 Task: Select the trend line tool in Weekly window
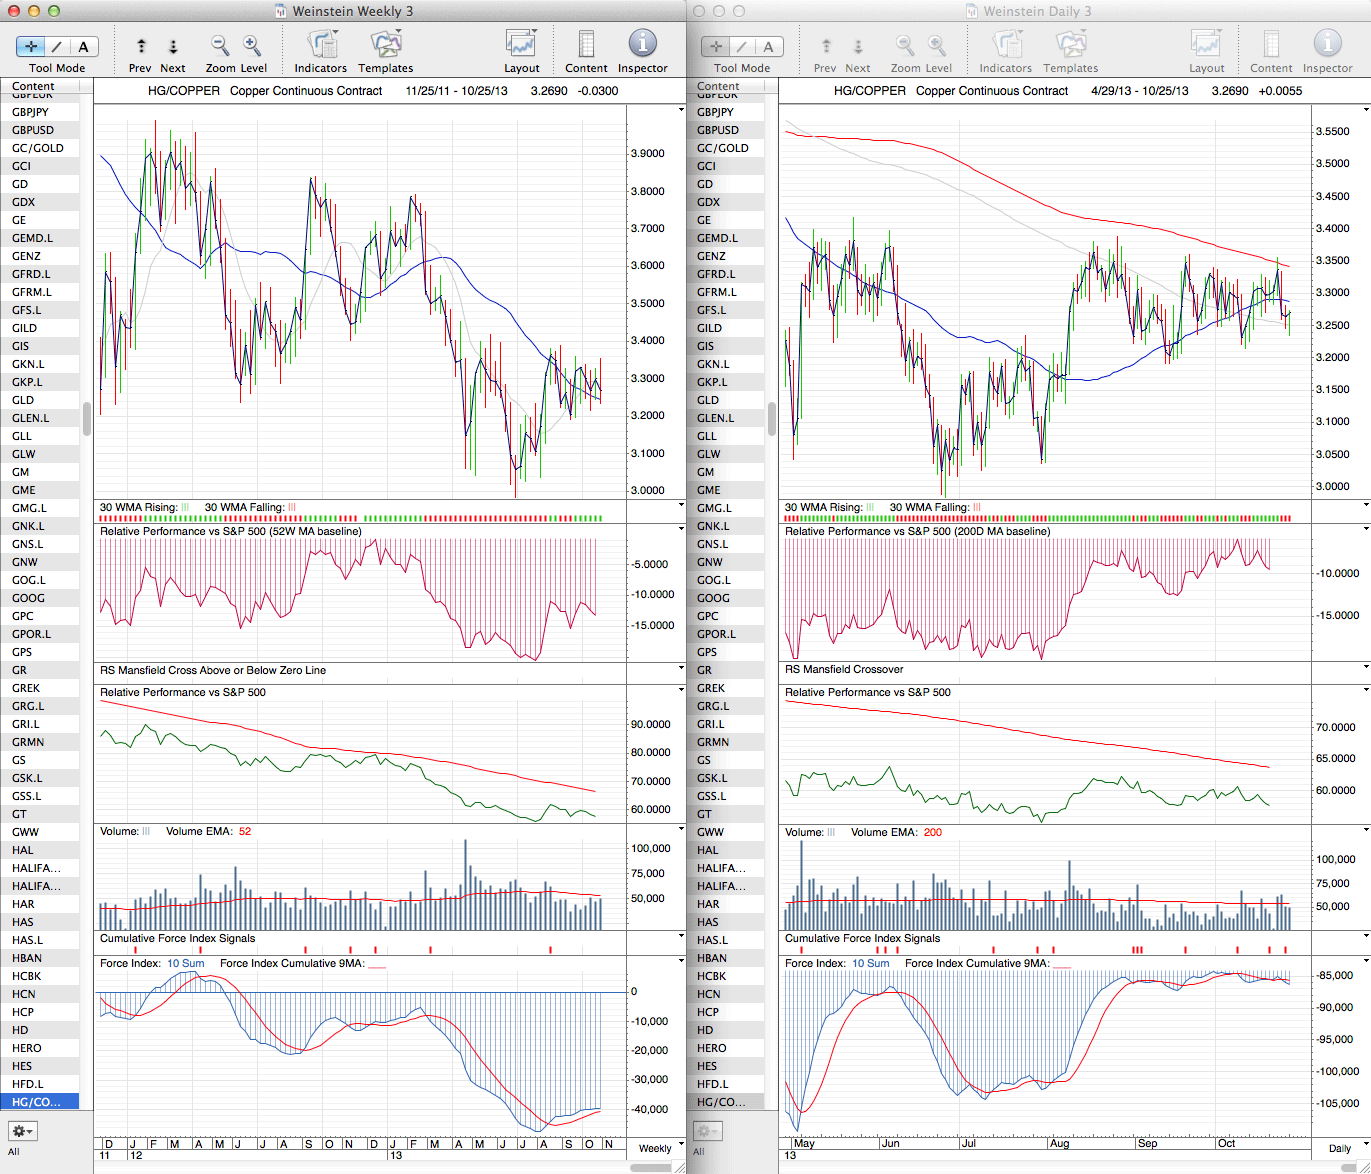pos(57,47)
